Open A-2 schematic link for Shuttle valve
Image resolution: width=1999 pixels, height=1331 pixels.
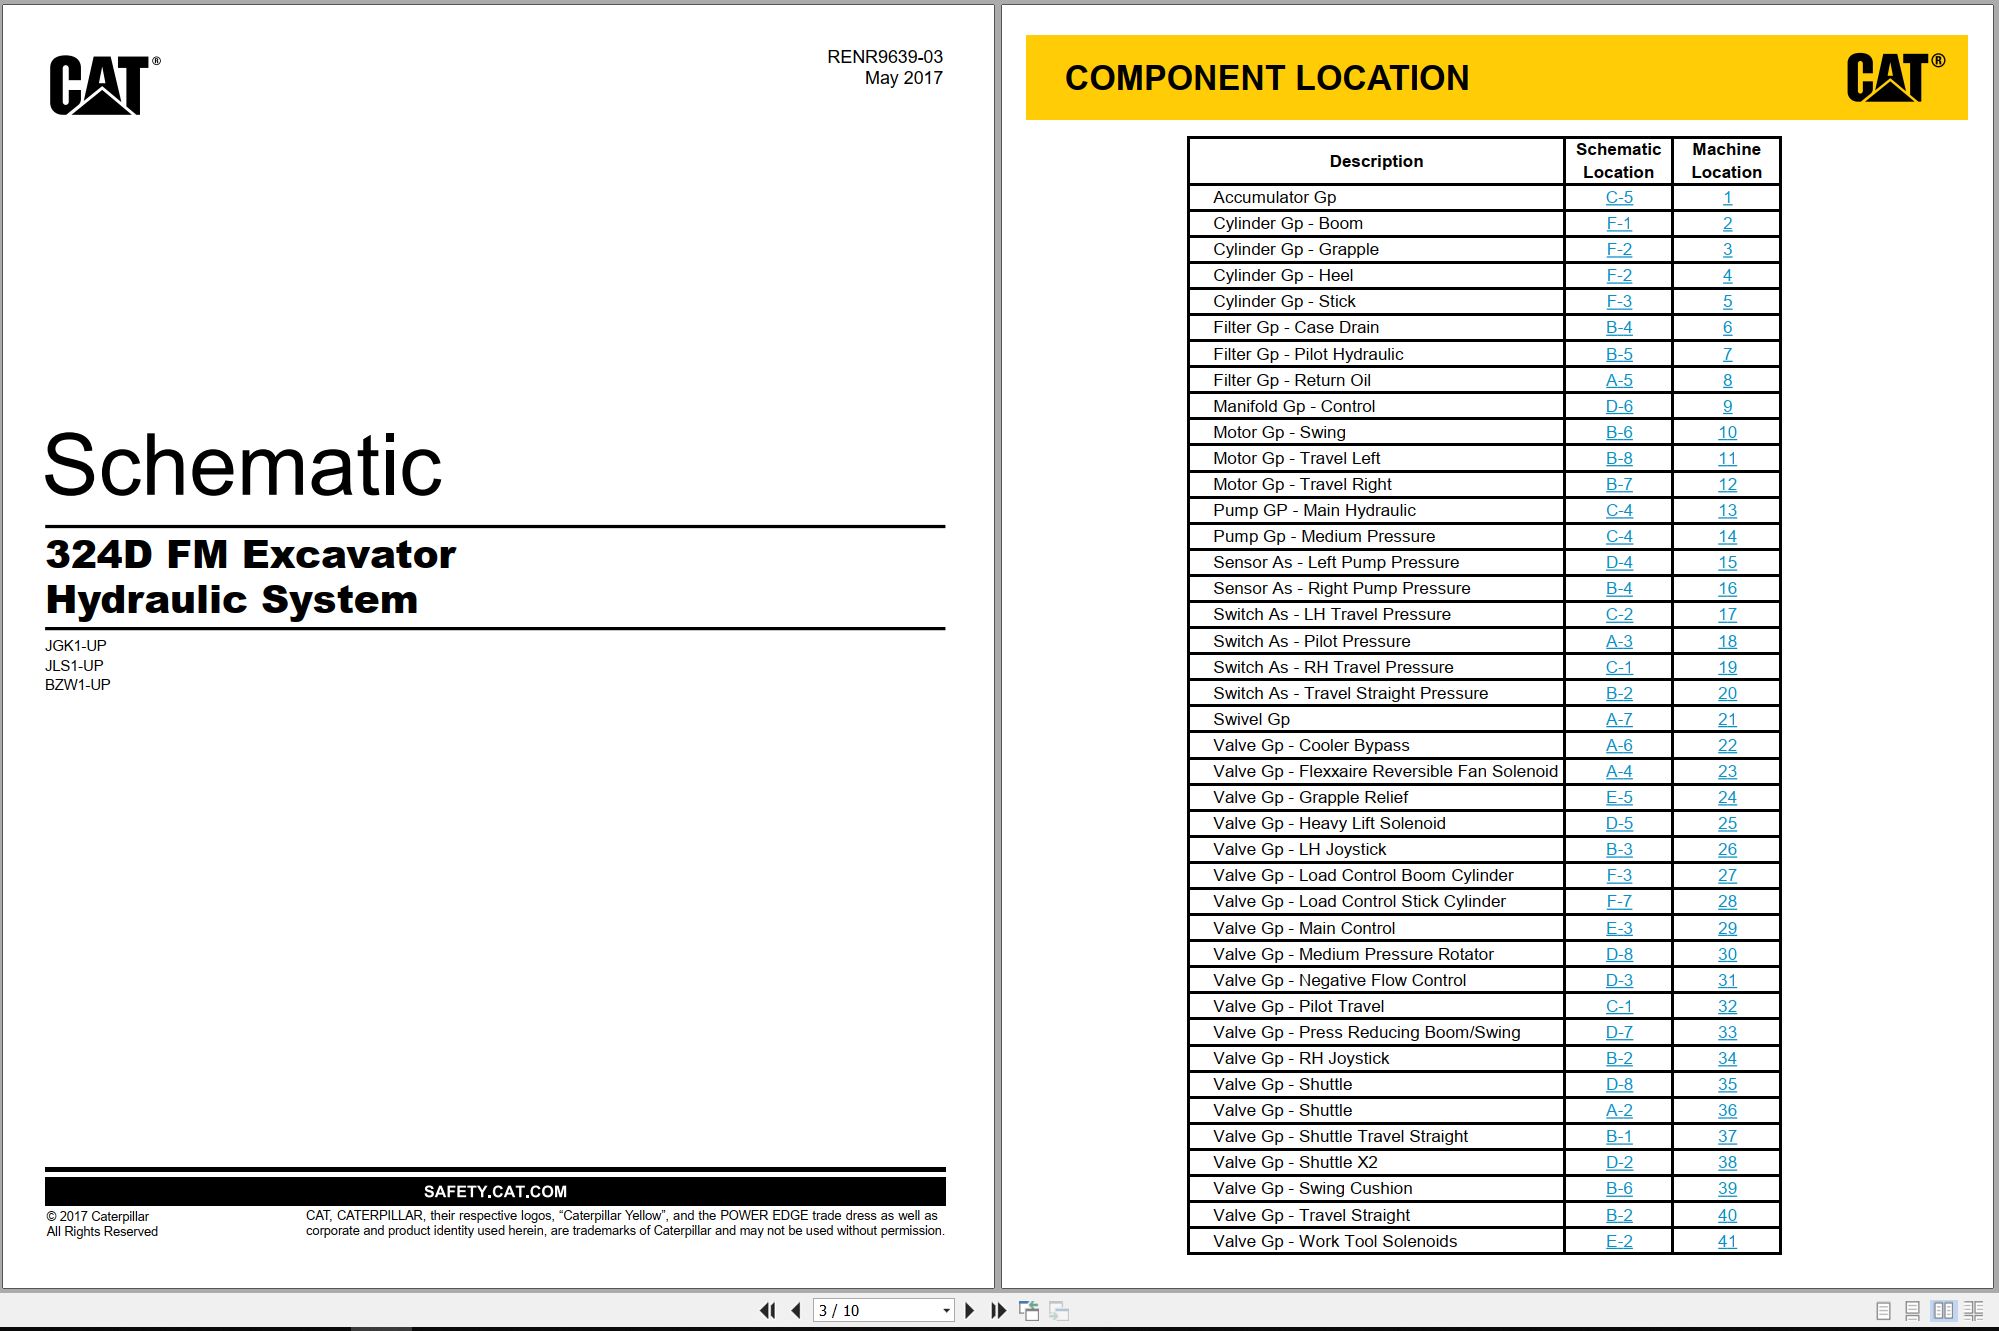[x=1619, y=1110]
